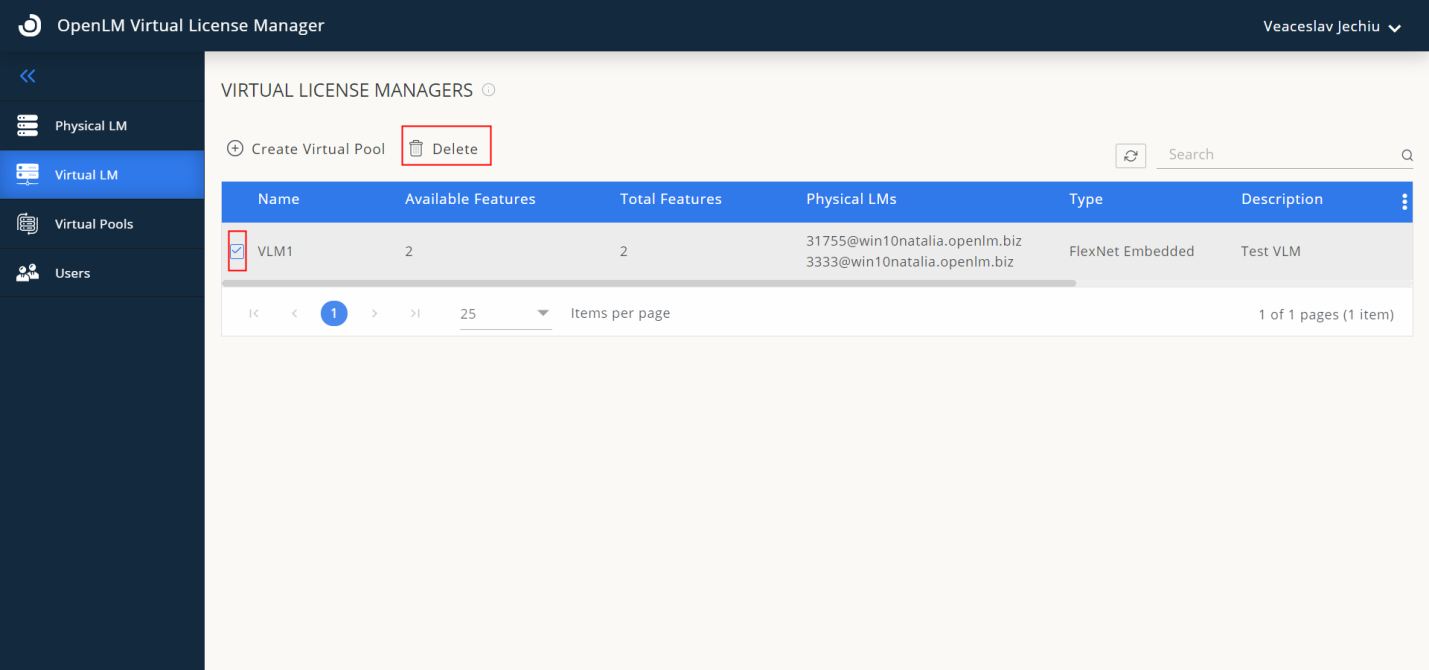Click into the Search field
The width and height of the screenshot is (1429, 670).
tap(1280, 155)
